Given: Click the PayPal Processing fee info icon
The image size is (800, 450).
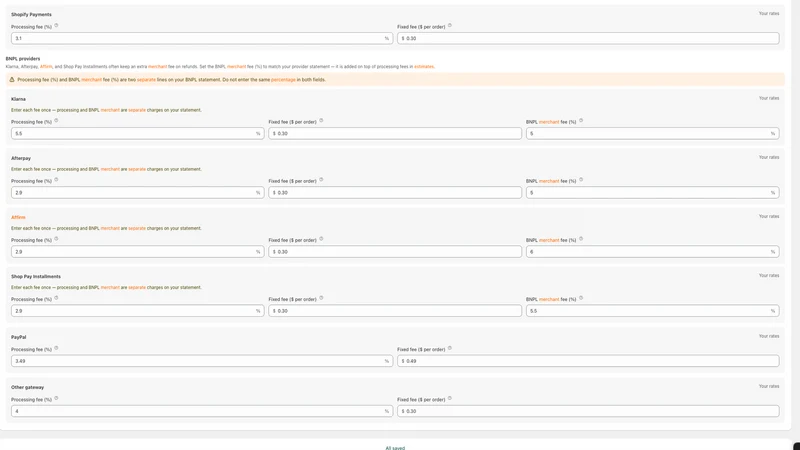Looking at the screenshot, I should pyautogui.click(x=56, y=348).
